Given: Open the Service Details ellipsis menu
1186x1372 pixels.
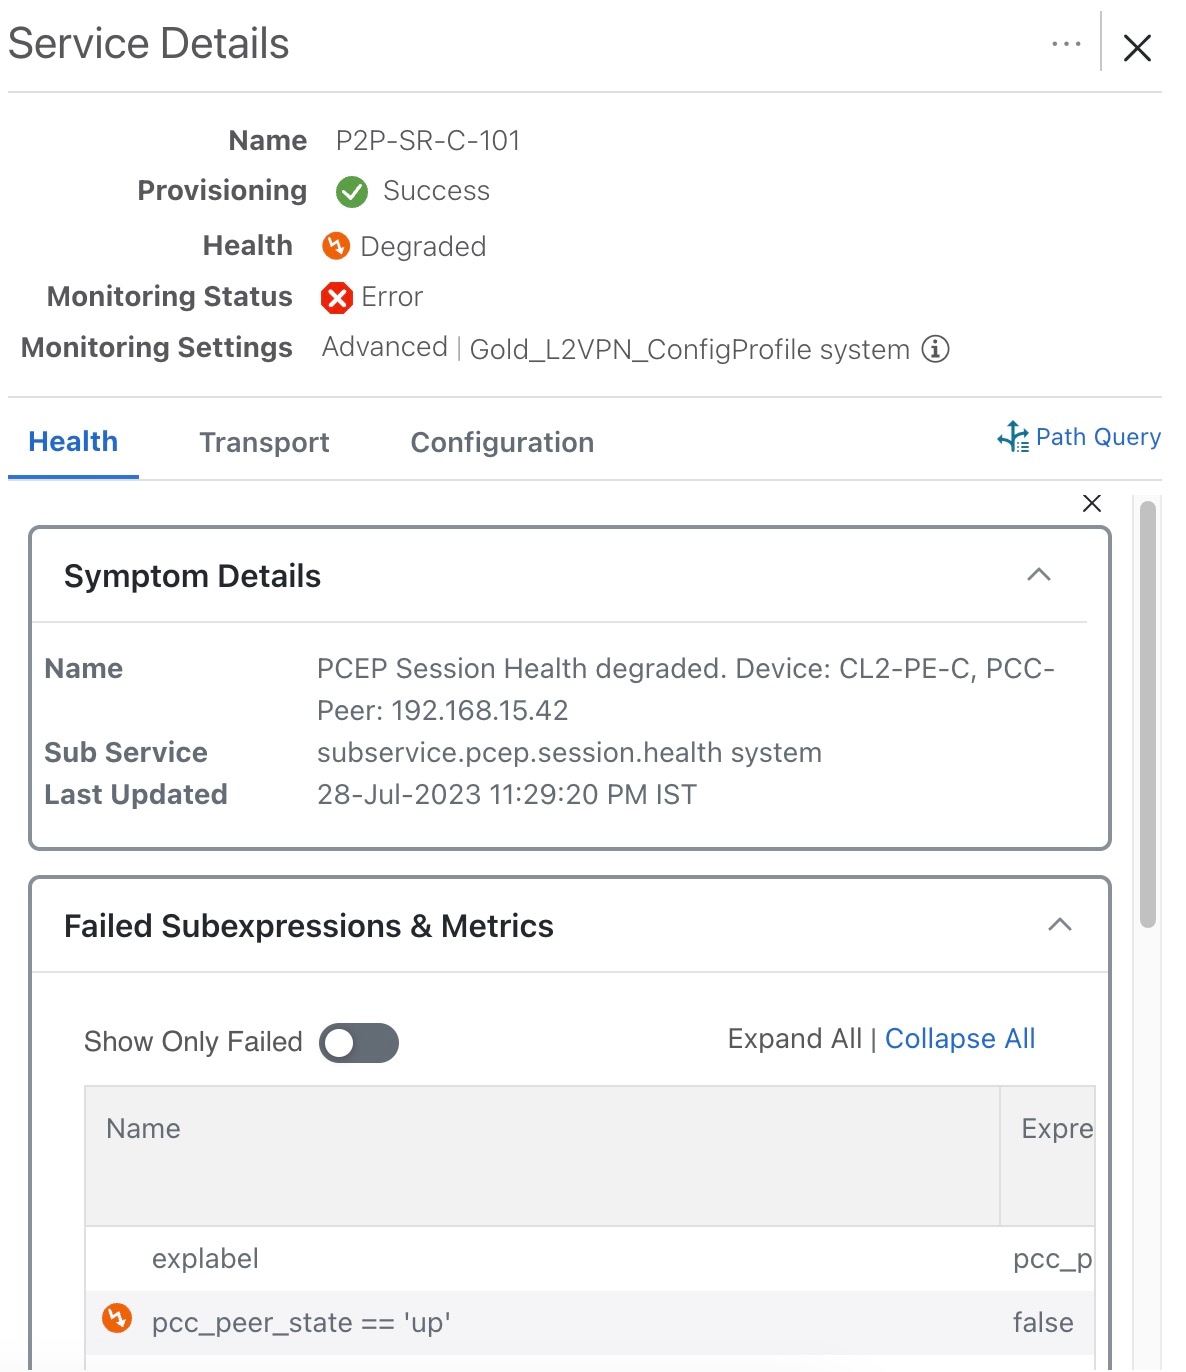Looking at the screenshot, I should pyautogui.click(x=1066, y=44).
